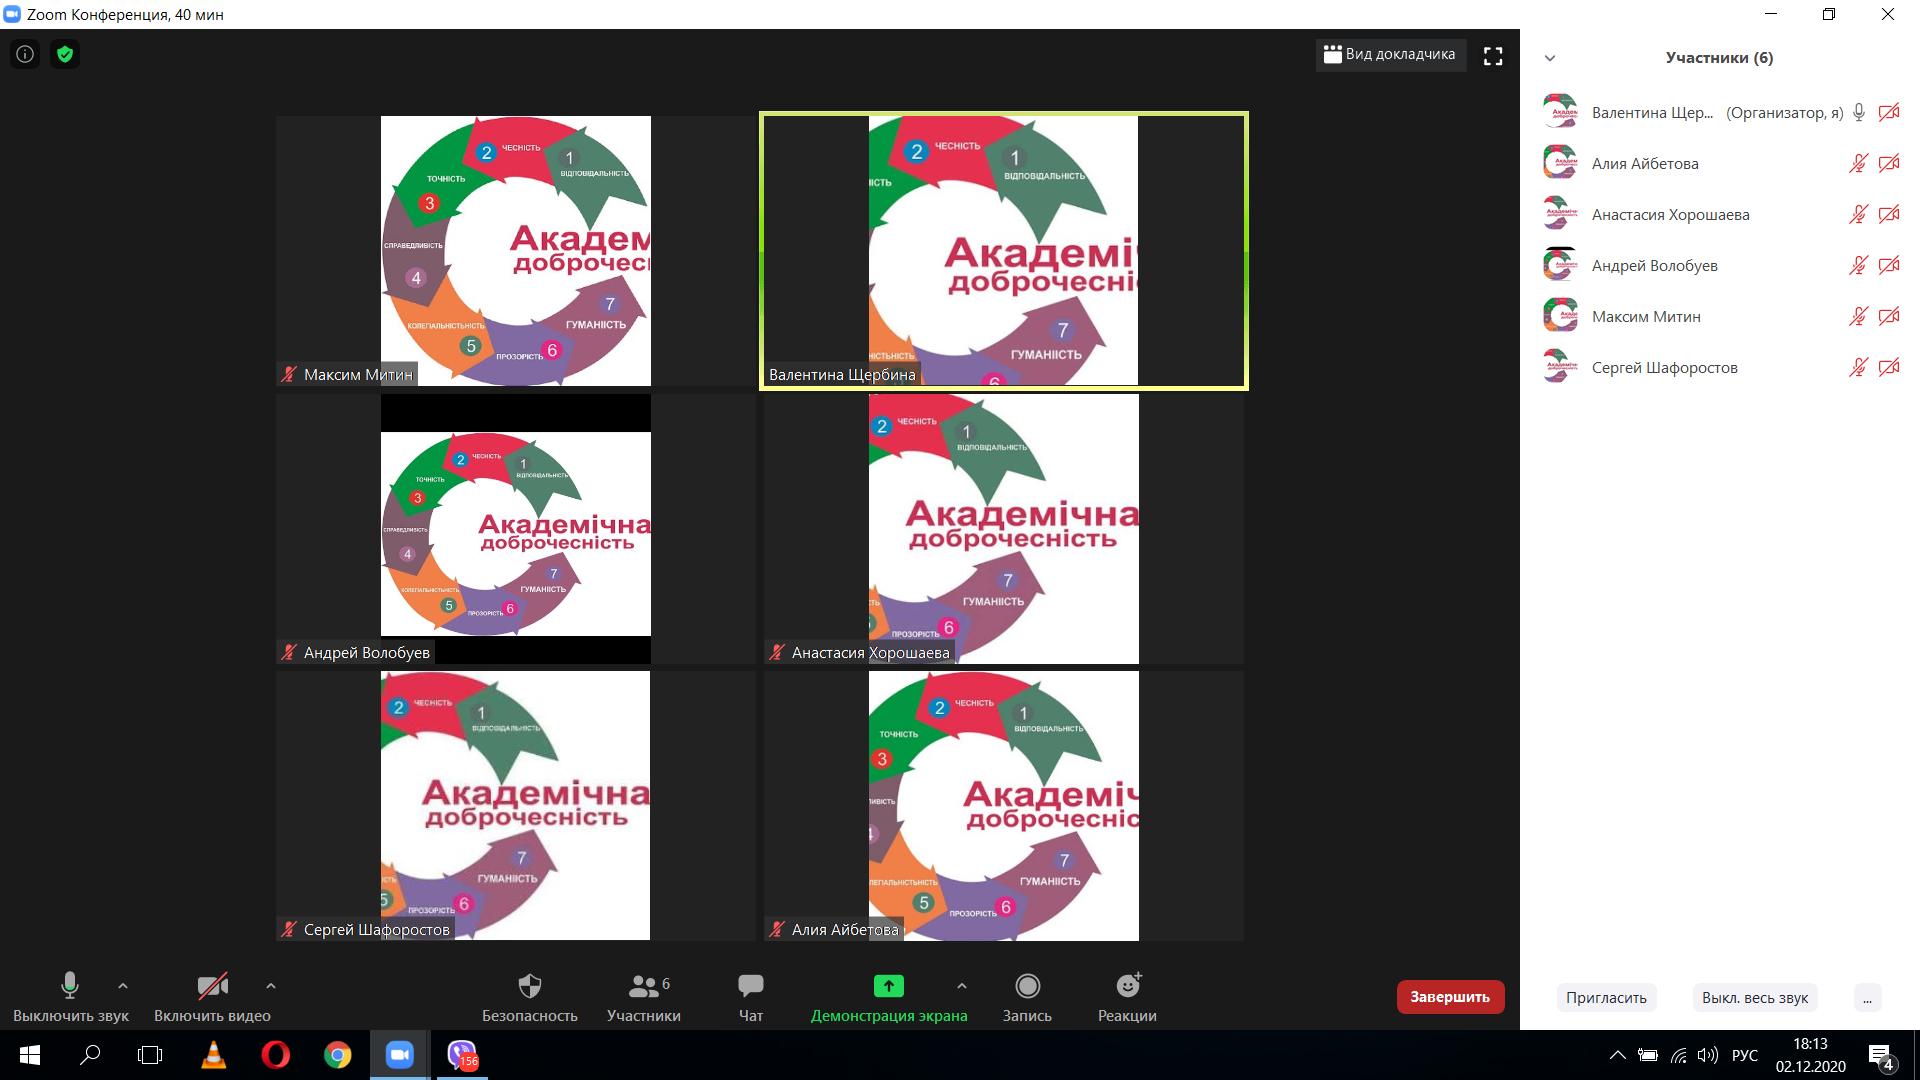End the meeting with Завершить

point(1450,996)
